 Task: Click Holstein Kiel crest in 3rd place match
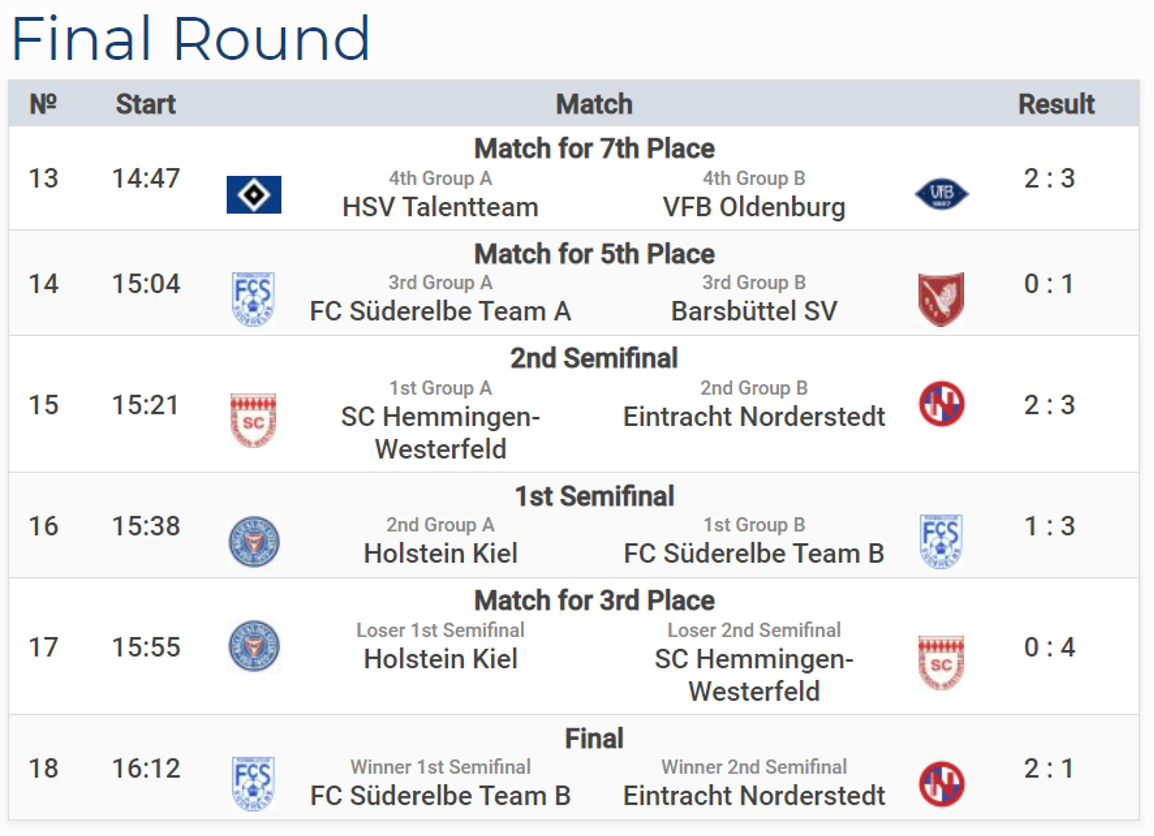pos(254,646)
